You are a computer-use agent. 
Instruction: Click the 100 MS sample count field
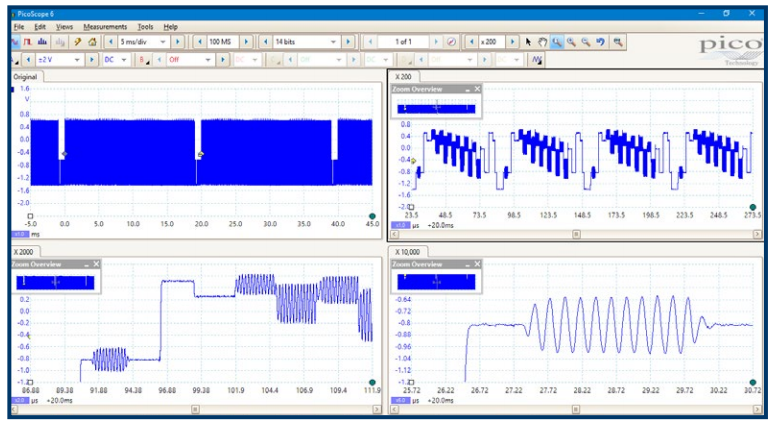click(220, 42)
